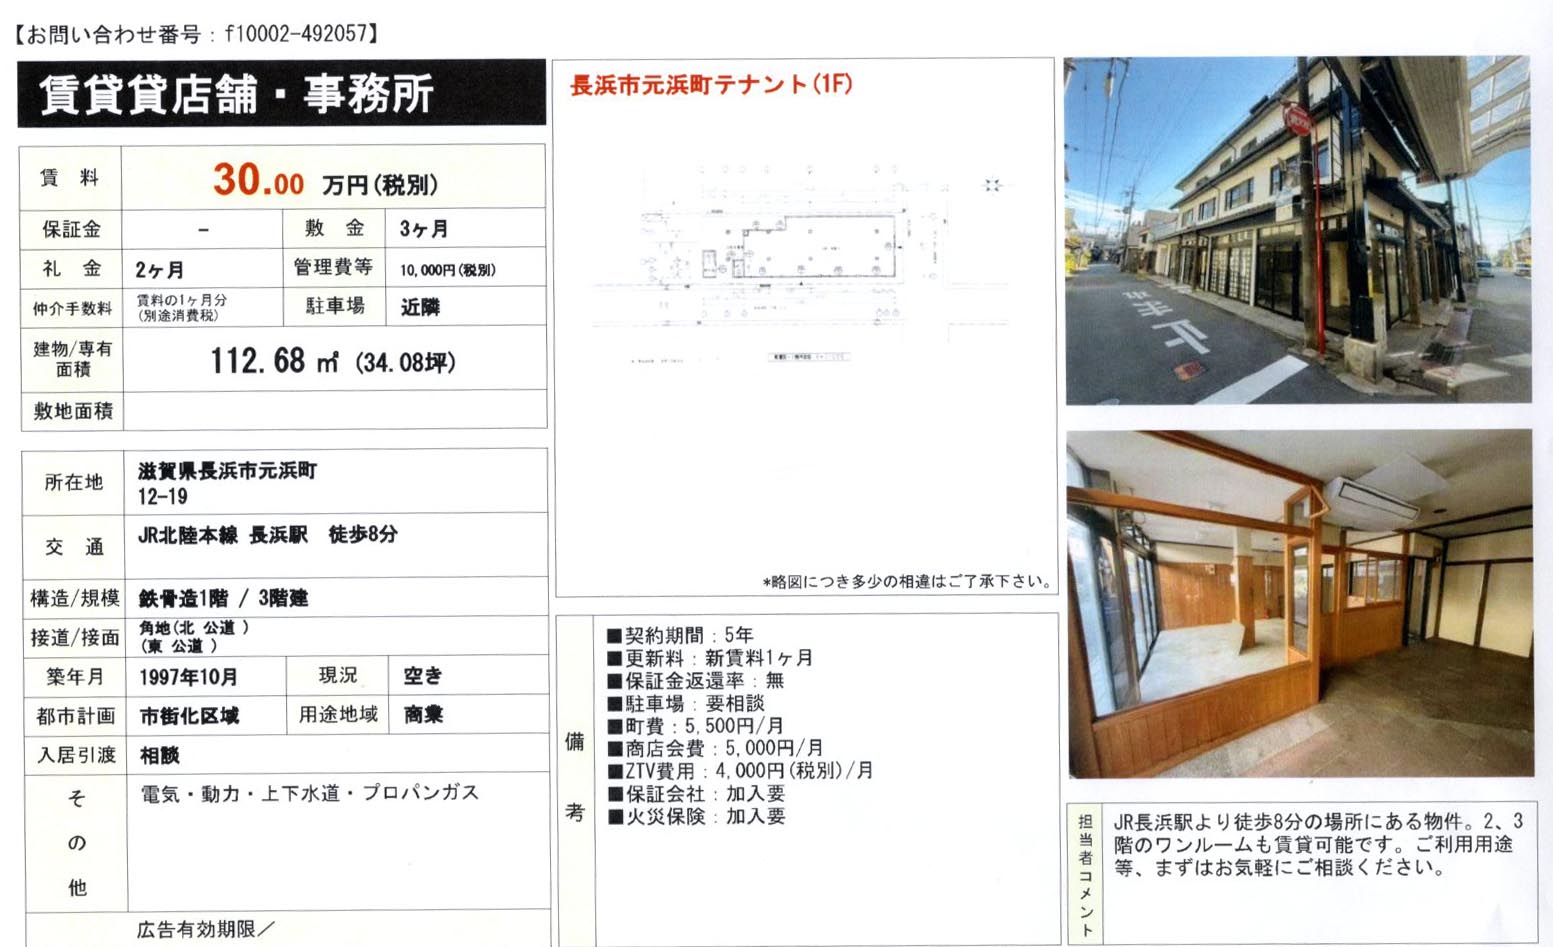Open the exterior building street photo
The width and height of the screenshot is (1553, 947).
click(x=1297, y=230)
